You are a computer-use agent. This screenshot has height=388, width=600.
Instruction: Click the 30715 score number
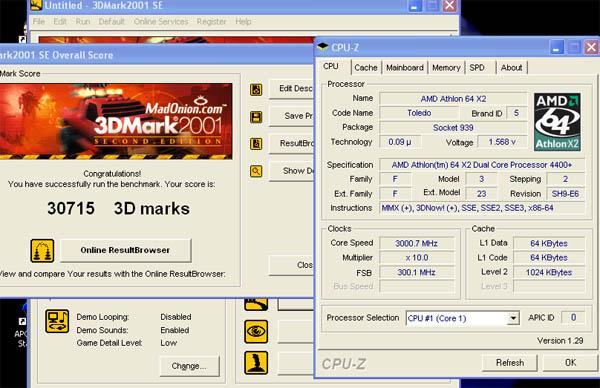pyautogui.click(x=71, y=209)
